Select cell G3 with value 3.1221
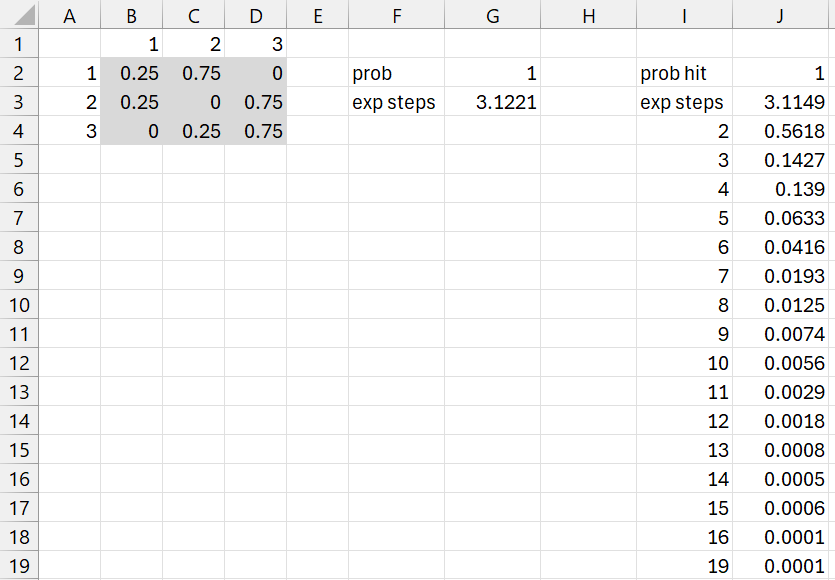 493,101
